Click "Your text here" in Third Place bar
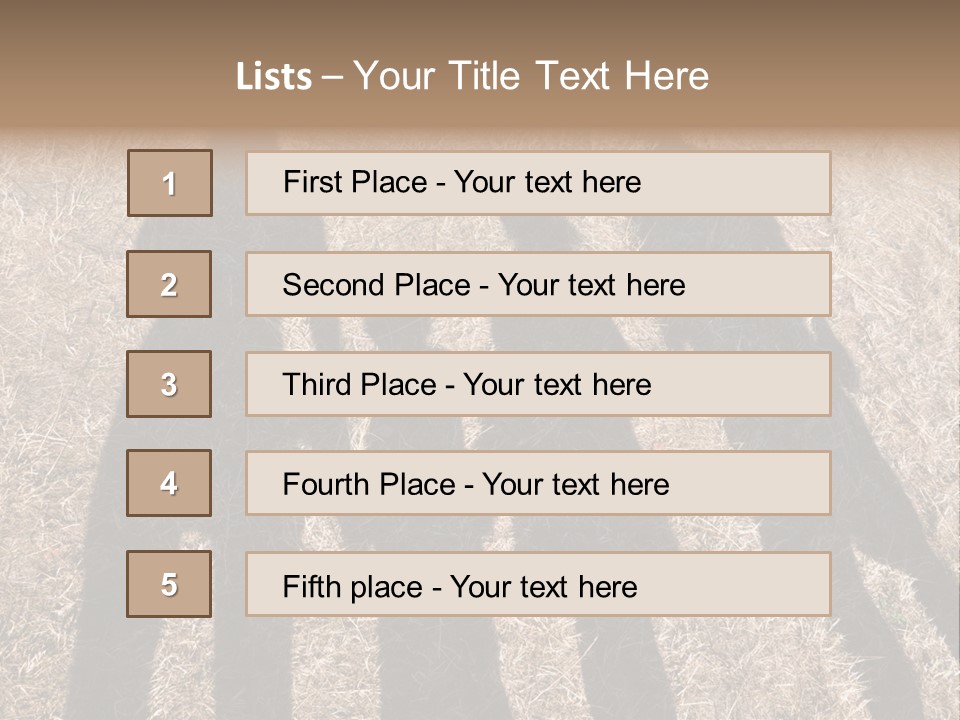Screen dimensions: 960x720 (x=557, y=385)
